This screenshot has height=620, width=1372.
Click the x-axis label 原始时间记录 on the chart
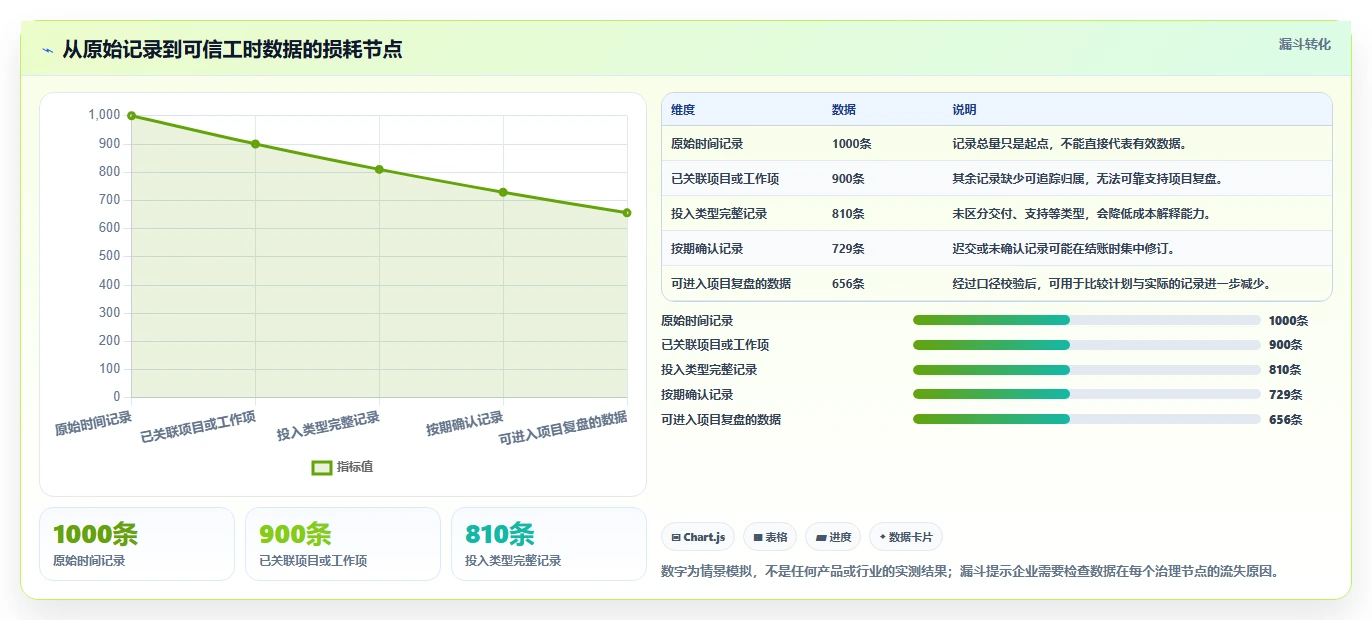pos(93,424)
